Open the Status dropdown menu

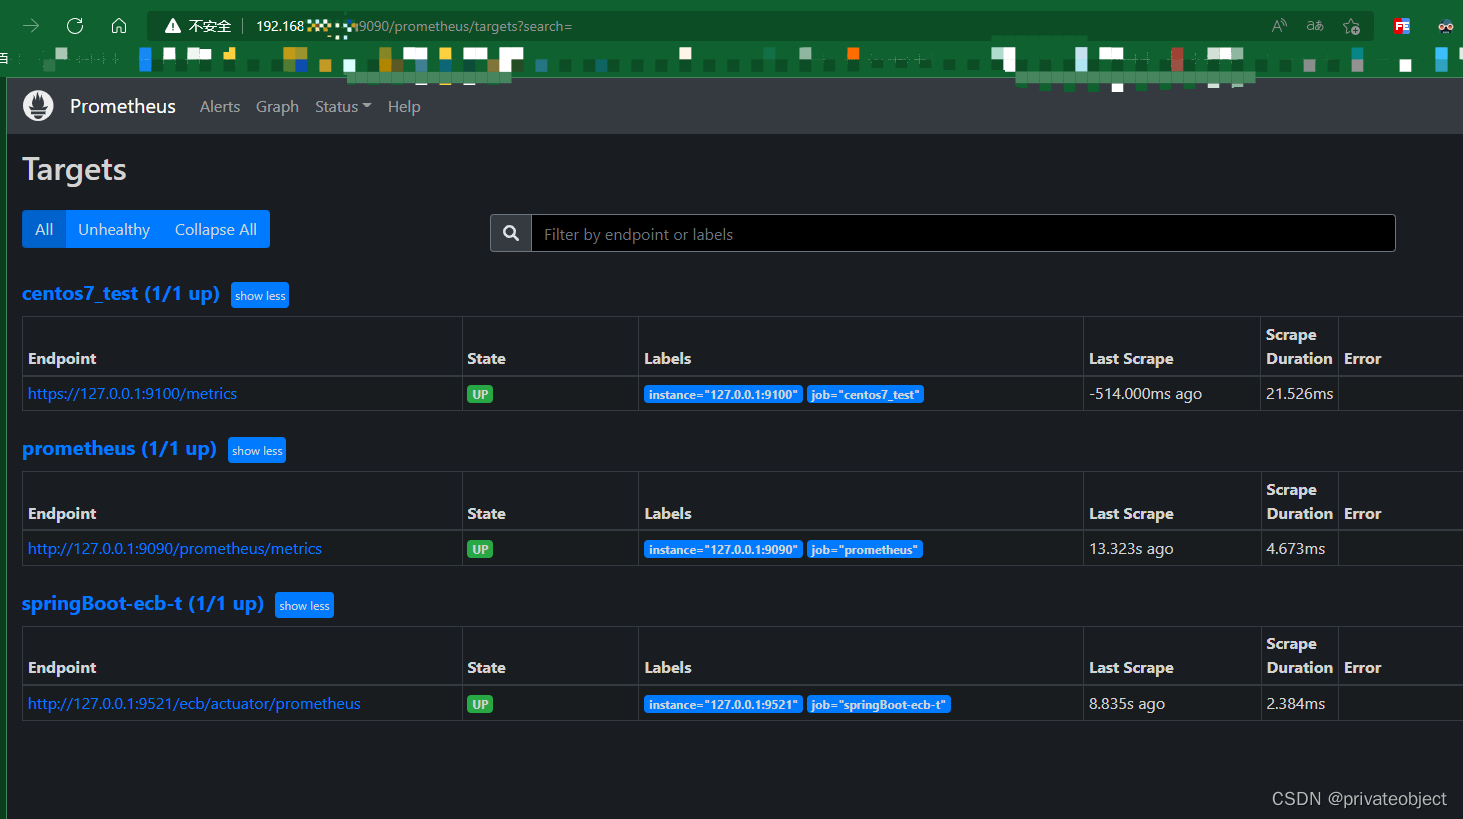[343, 106]
